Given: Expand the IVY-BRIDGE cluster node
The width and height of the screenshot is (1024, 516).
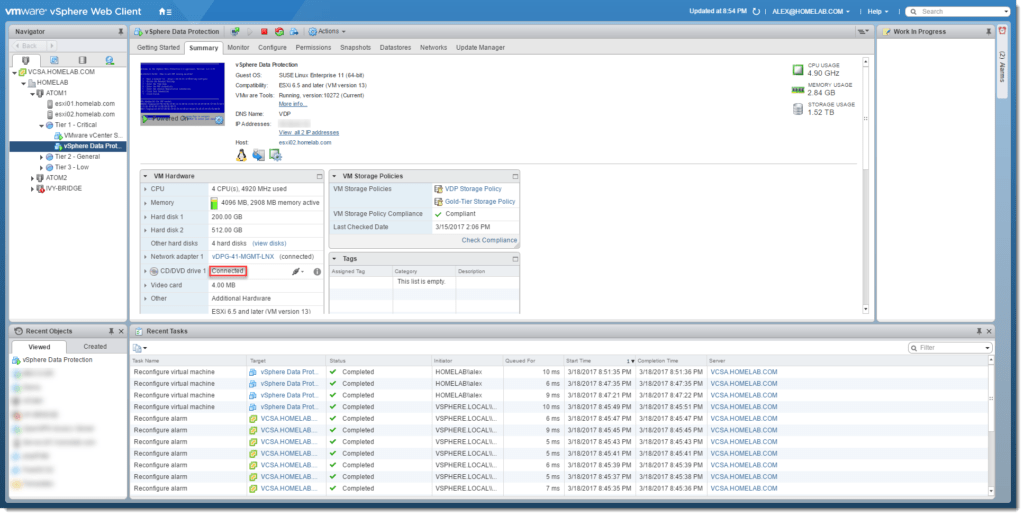Looking at the screenshot, I should (x=32, y=189).
